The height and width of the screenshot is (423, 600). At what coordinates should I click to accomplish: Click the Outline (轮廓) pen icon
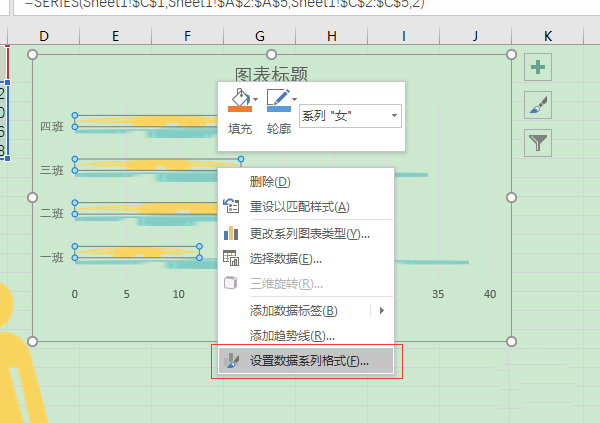[279, 100]
